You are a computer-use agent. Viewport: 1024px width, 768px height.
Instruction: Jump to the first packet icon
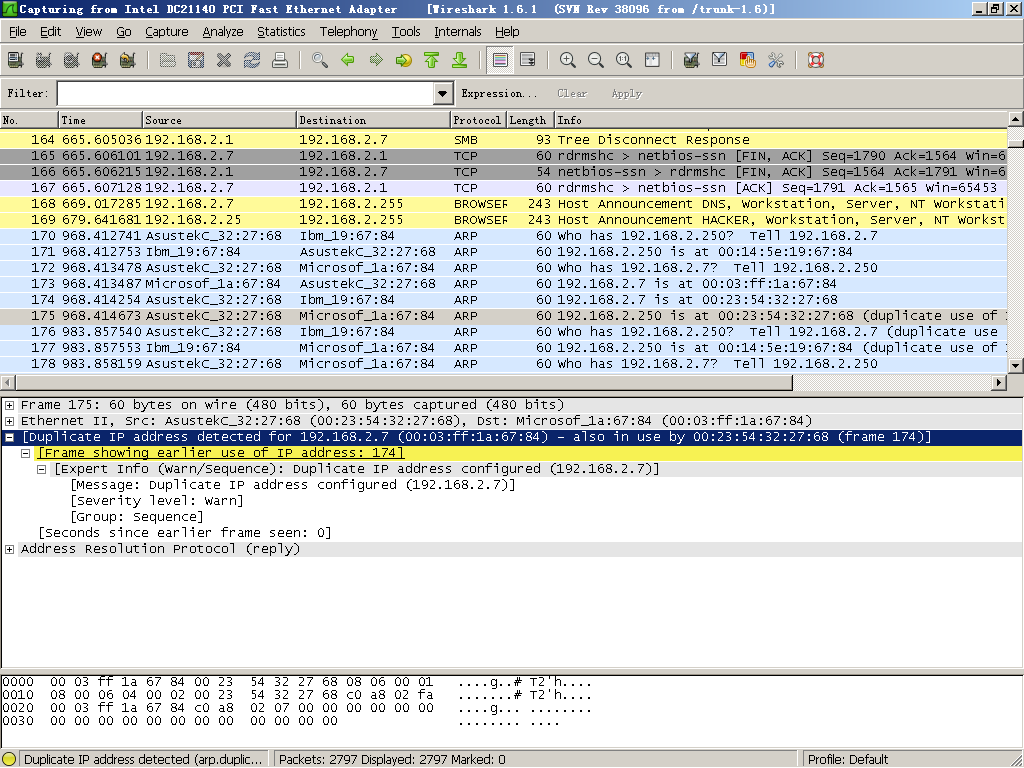(432, 60)
